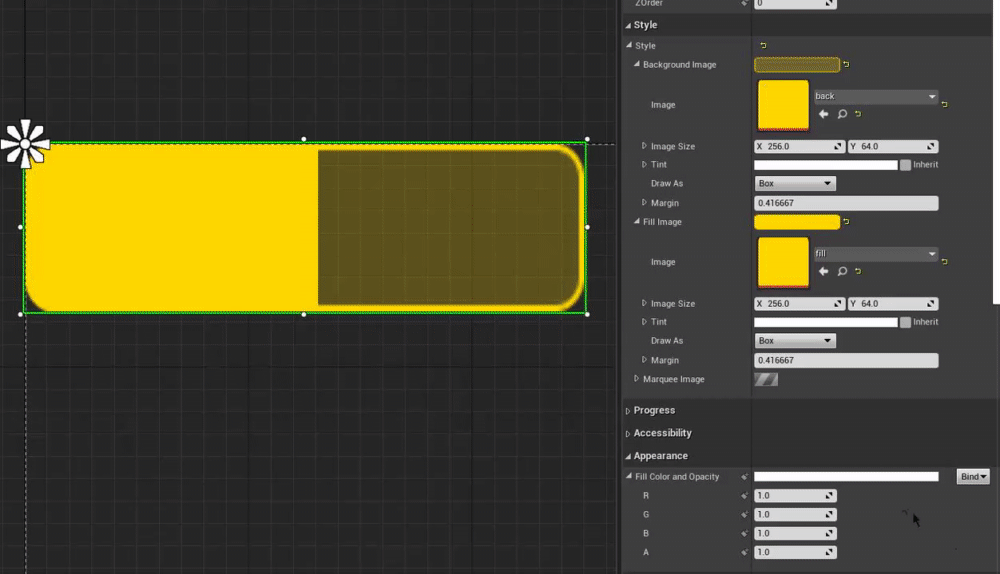1000x574 pixels.
Task: Browse to 'back' asset with magnifier icon
Action: pos(842,114)
